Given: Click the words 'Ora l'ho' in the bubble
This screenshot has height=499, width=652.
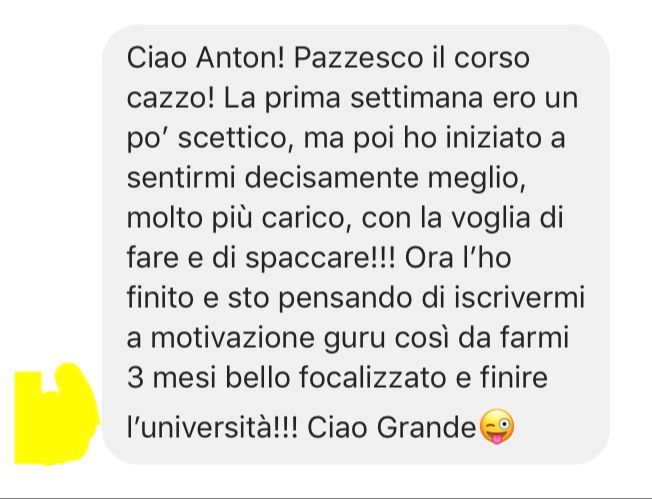Looking at the screenshot, I should click(458, 258).
